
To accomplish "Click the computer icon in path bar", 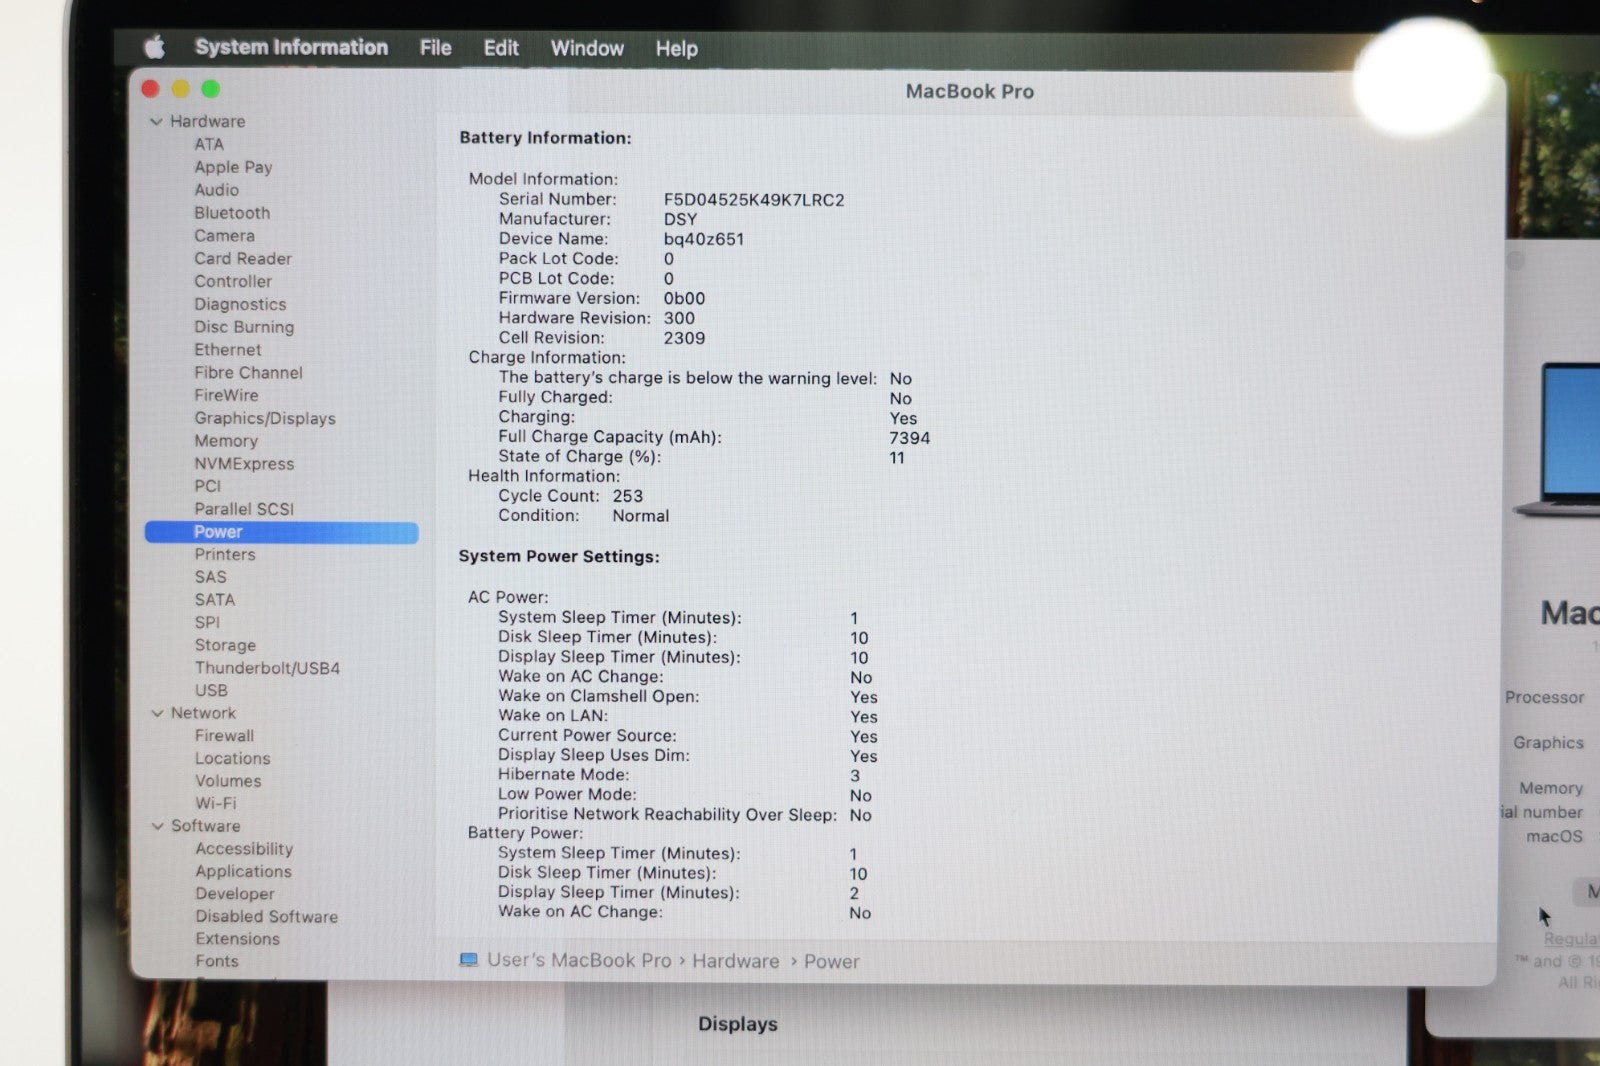I will click(x=468, y=960).
